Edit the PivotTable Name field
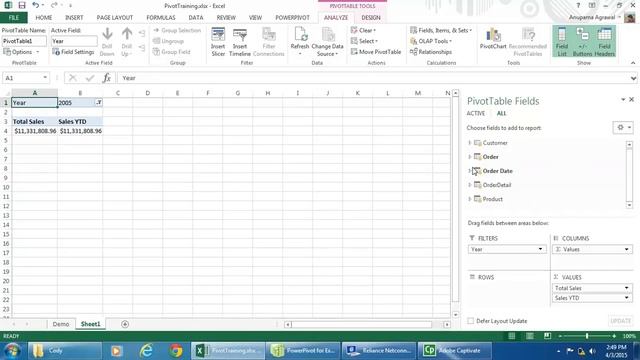 click(24, 41)
